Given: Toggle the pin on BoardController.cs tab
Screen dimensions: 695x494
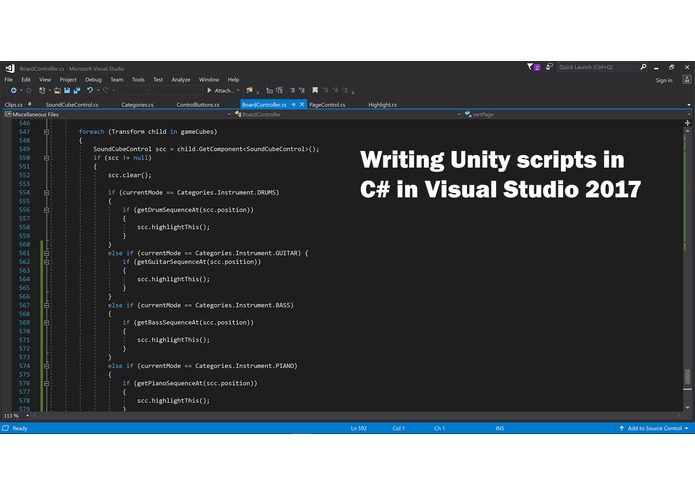Looking at the screenshot, I should pos(293,105).
